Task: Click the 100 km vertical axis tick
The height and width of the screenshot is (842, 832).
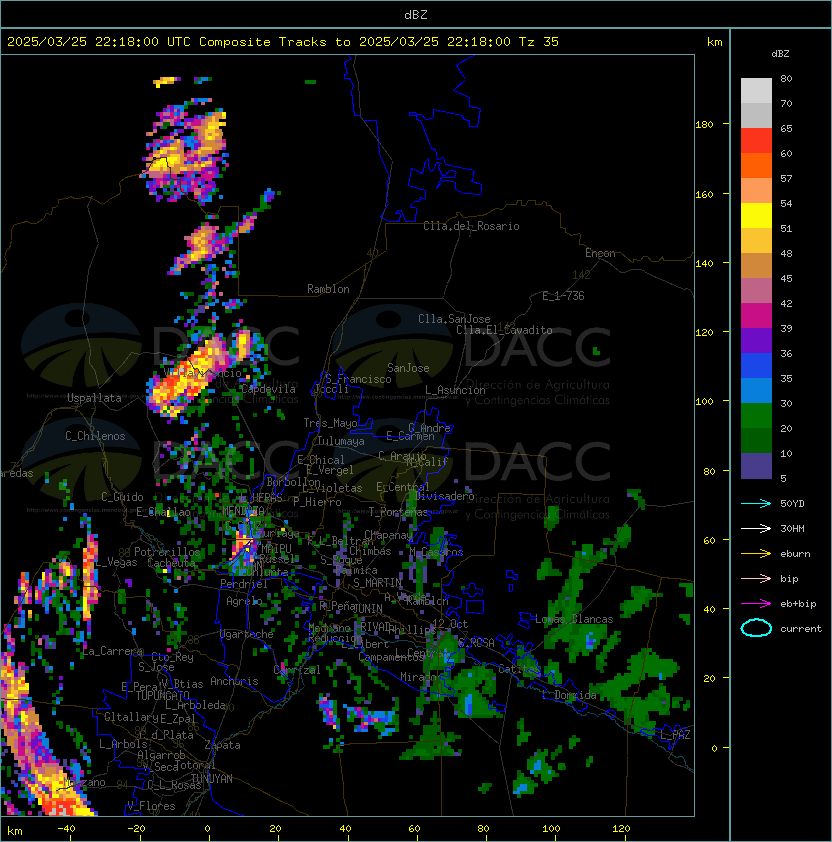Action: tap(704, 402)
